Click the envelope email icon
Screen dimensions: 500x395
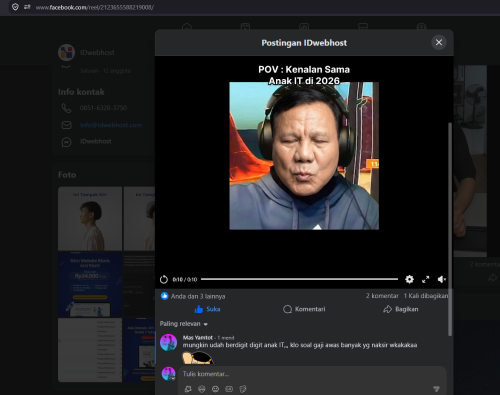66,125
